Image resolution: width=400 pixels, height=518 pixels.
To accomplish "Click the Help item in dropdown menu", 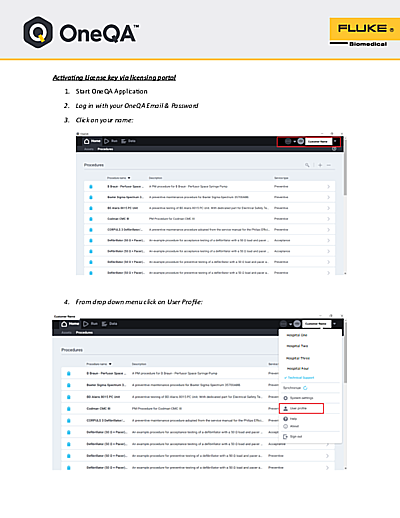I will pos(290,419).
